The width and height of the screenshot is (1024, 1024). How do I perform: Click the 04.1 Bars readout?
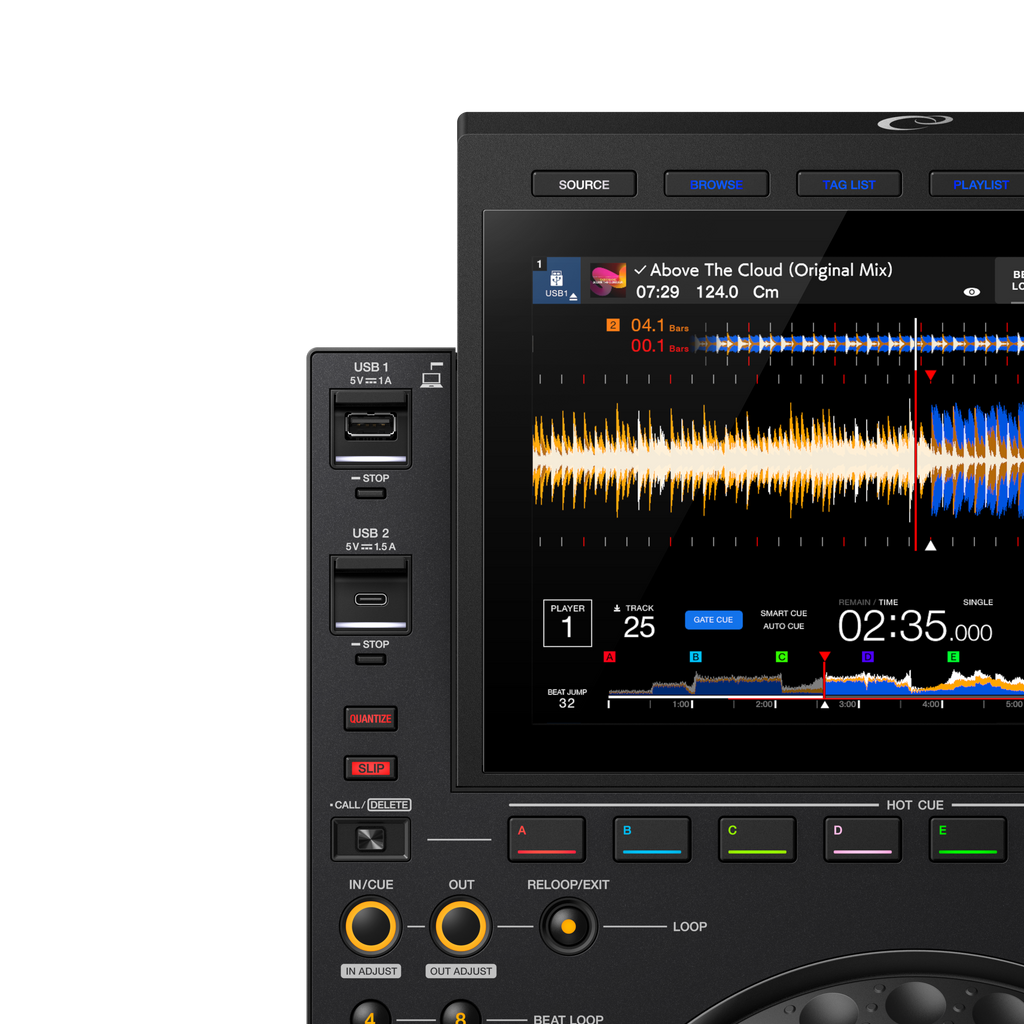pyautogui.click(x=660, y=325)
